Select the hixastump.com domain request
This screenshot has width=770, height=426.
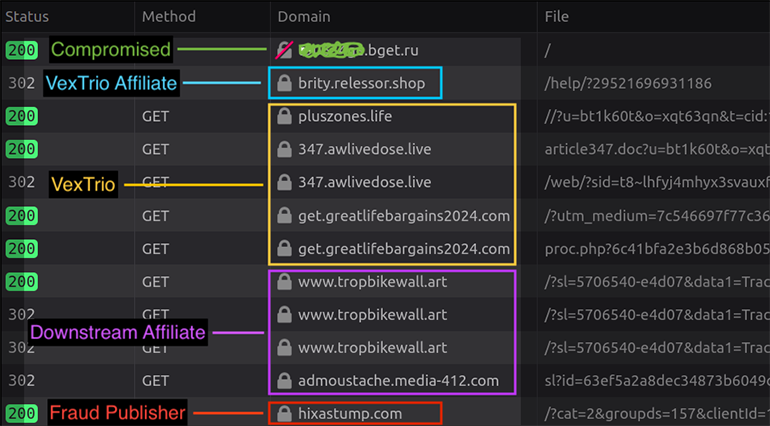(x=350, y=413)
